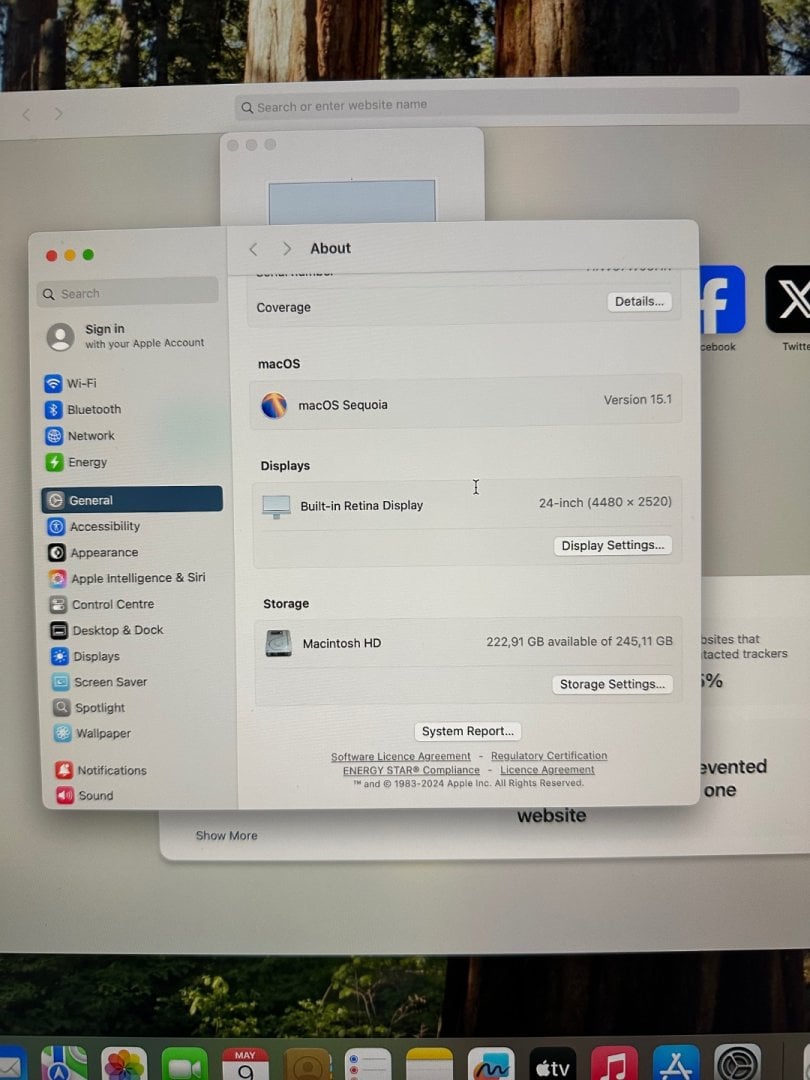The image size is (810, 1080).
Task: Click the Macintosh HD drive icon
Action: pyautogui.click(x=278, y=643)
